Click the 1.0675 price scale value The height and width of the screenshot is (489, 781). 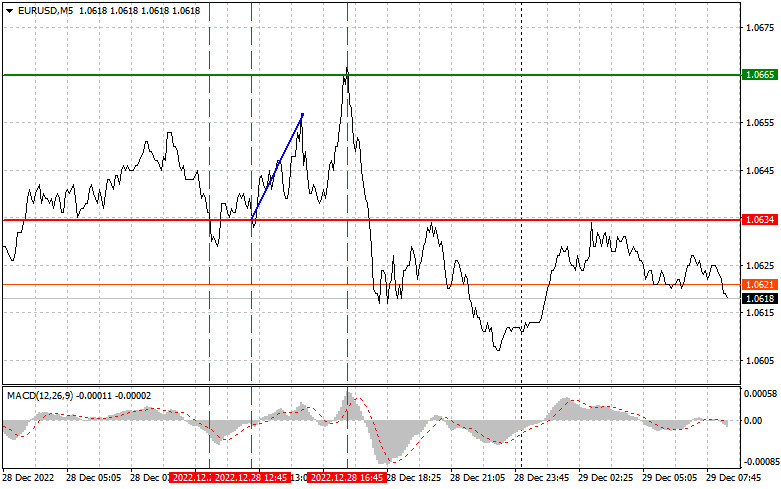pos(760,27)
